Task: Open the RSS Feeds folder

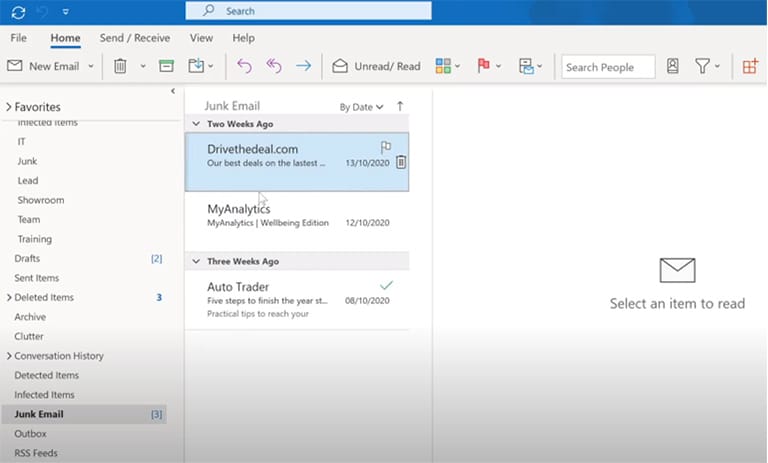Action: 36,453
